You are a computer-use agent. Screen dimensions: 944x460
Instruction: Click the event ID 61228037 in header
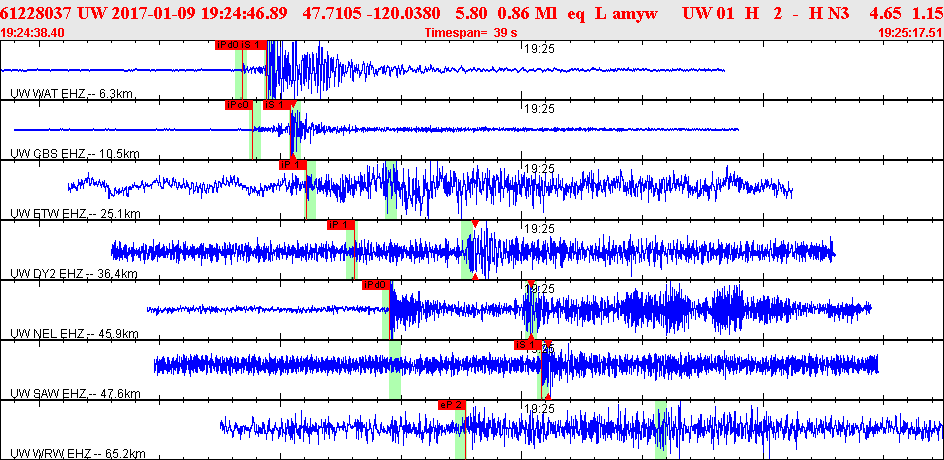point(38,15)
